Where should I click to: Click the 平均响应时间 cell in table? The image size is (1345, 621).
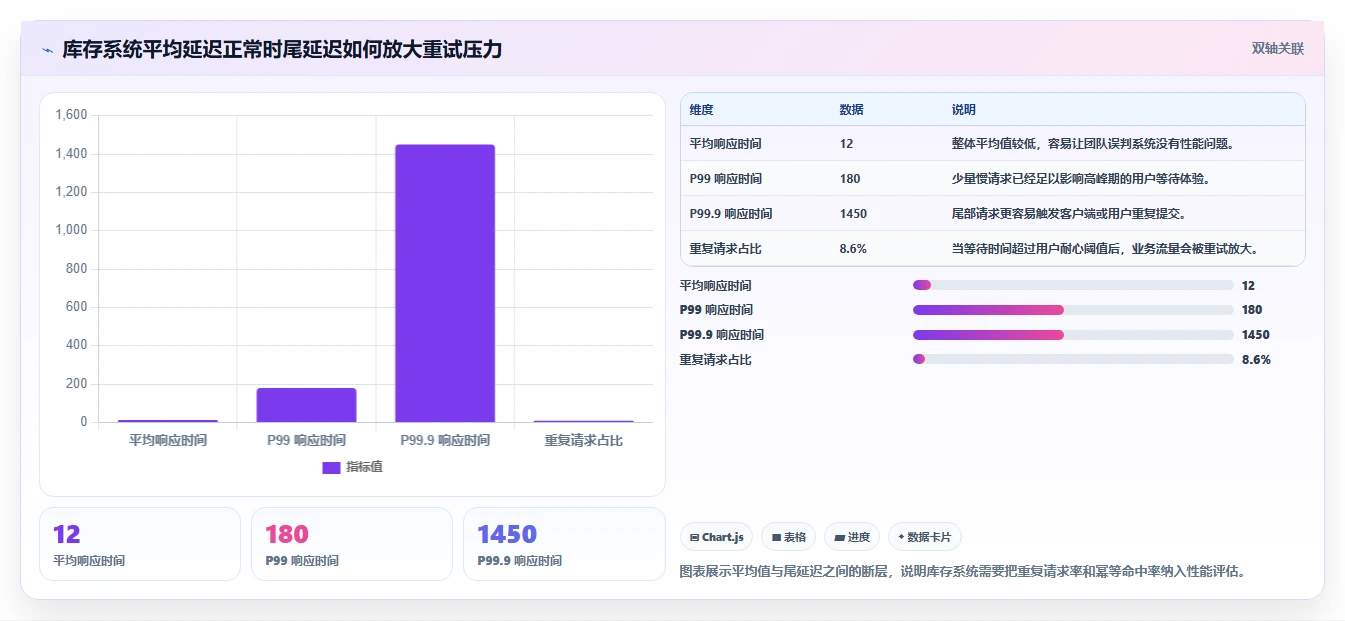tap(726, 143)
